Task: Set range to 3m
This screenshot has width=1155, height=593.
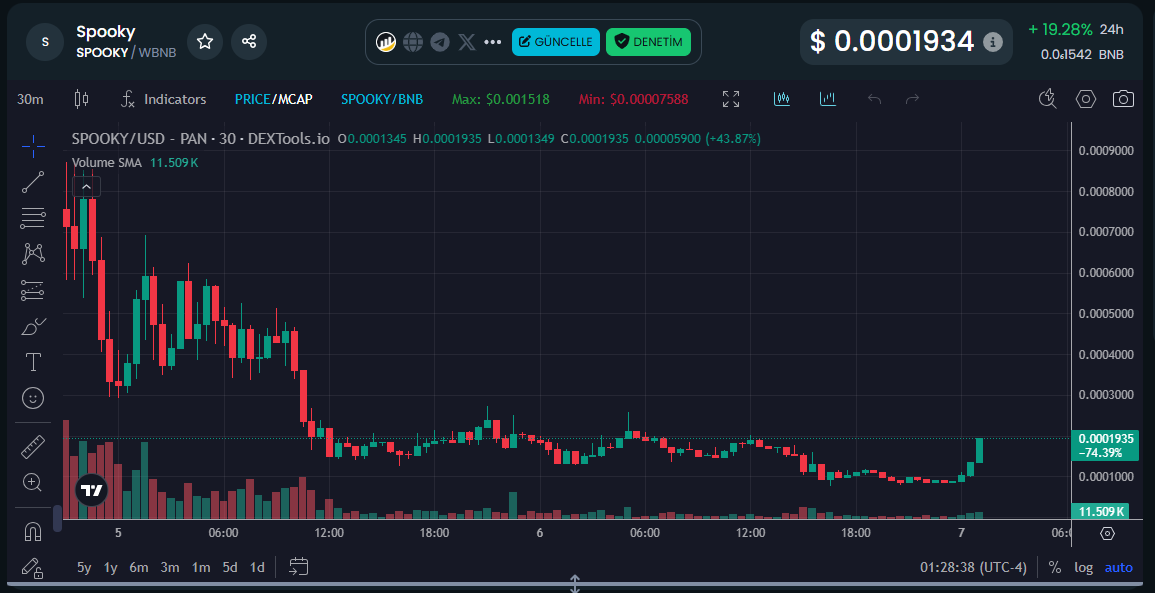Action: (170, 567)
